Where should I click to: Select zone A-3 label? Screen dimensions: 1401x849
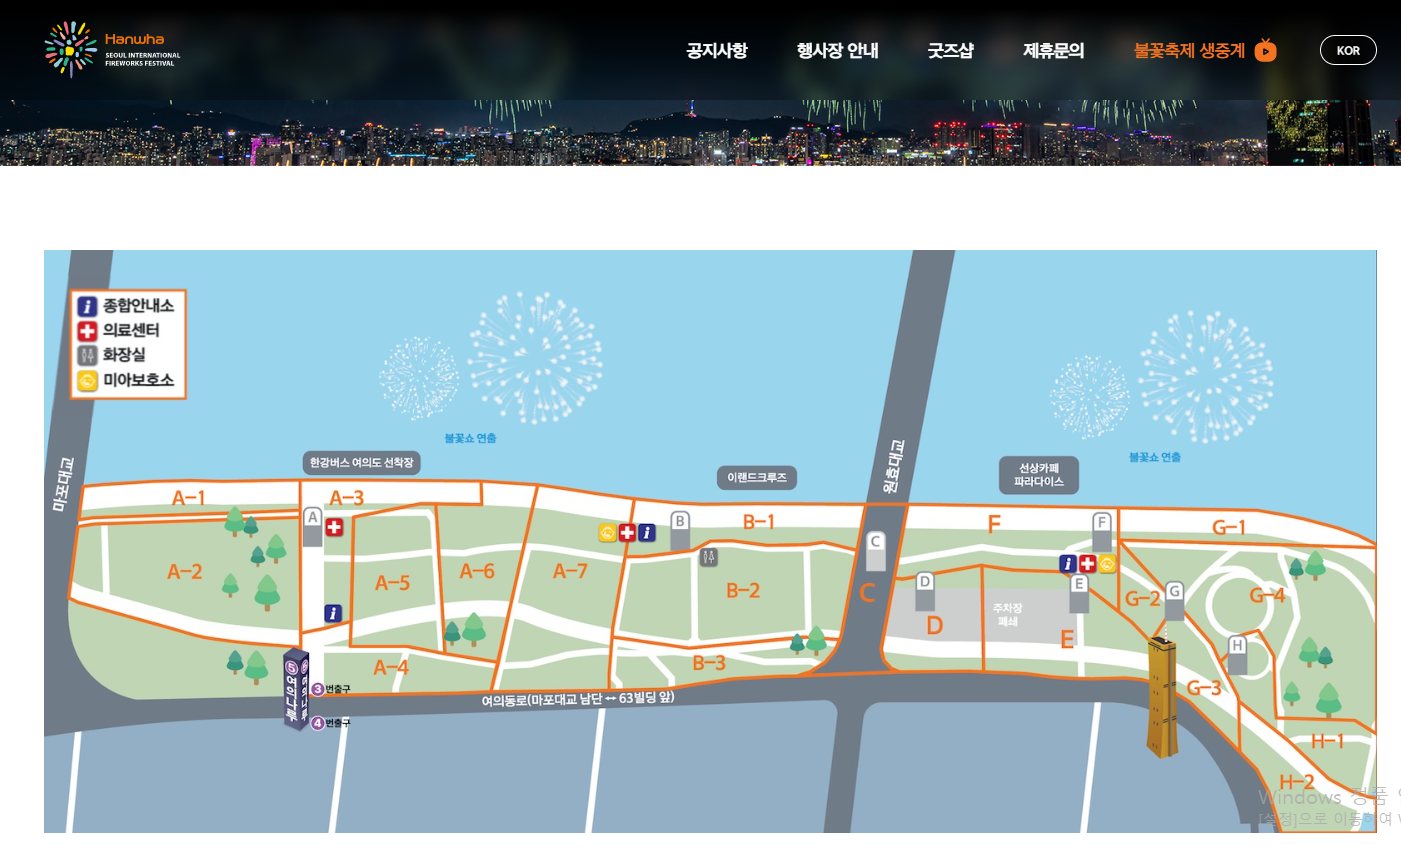(x=347, y=497)
